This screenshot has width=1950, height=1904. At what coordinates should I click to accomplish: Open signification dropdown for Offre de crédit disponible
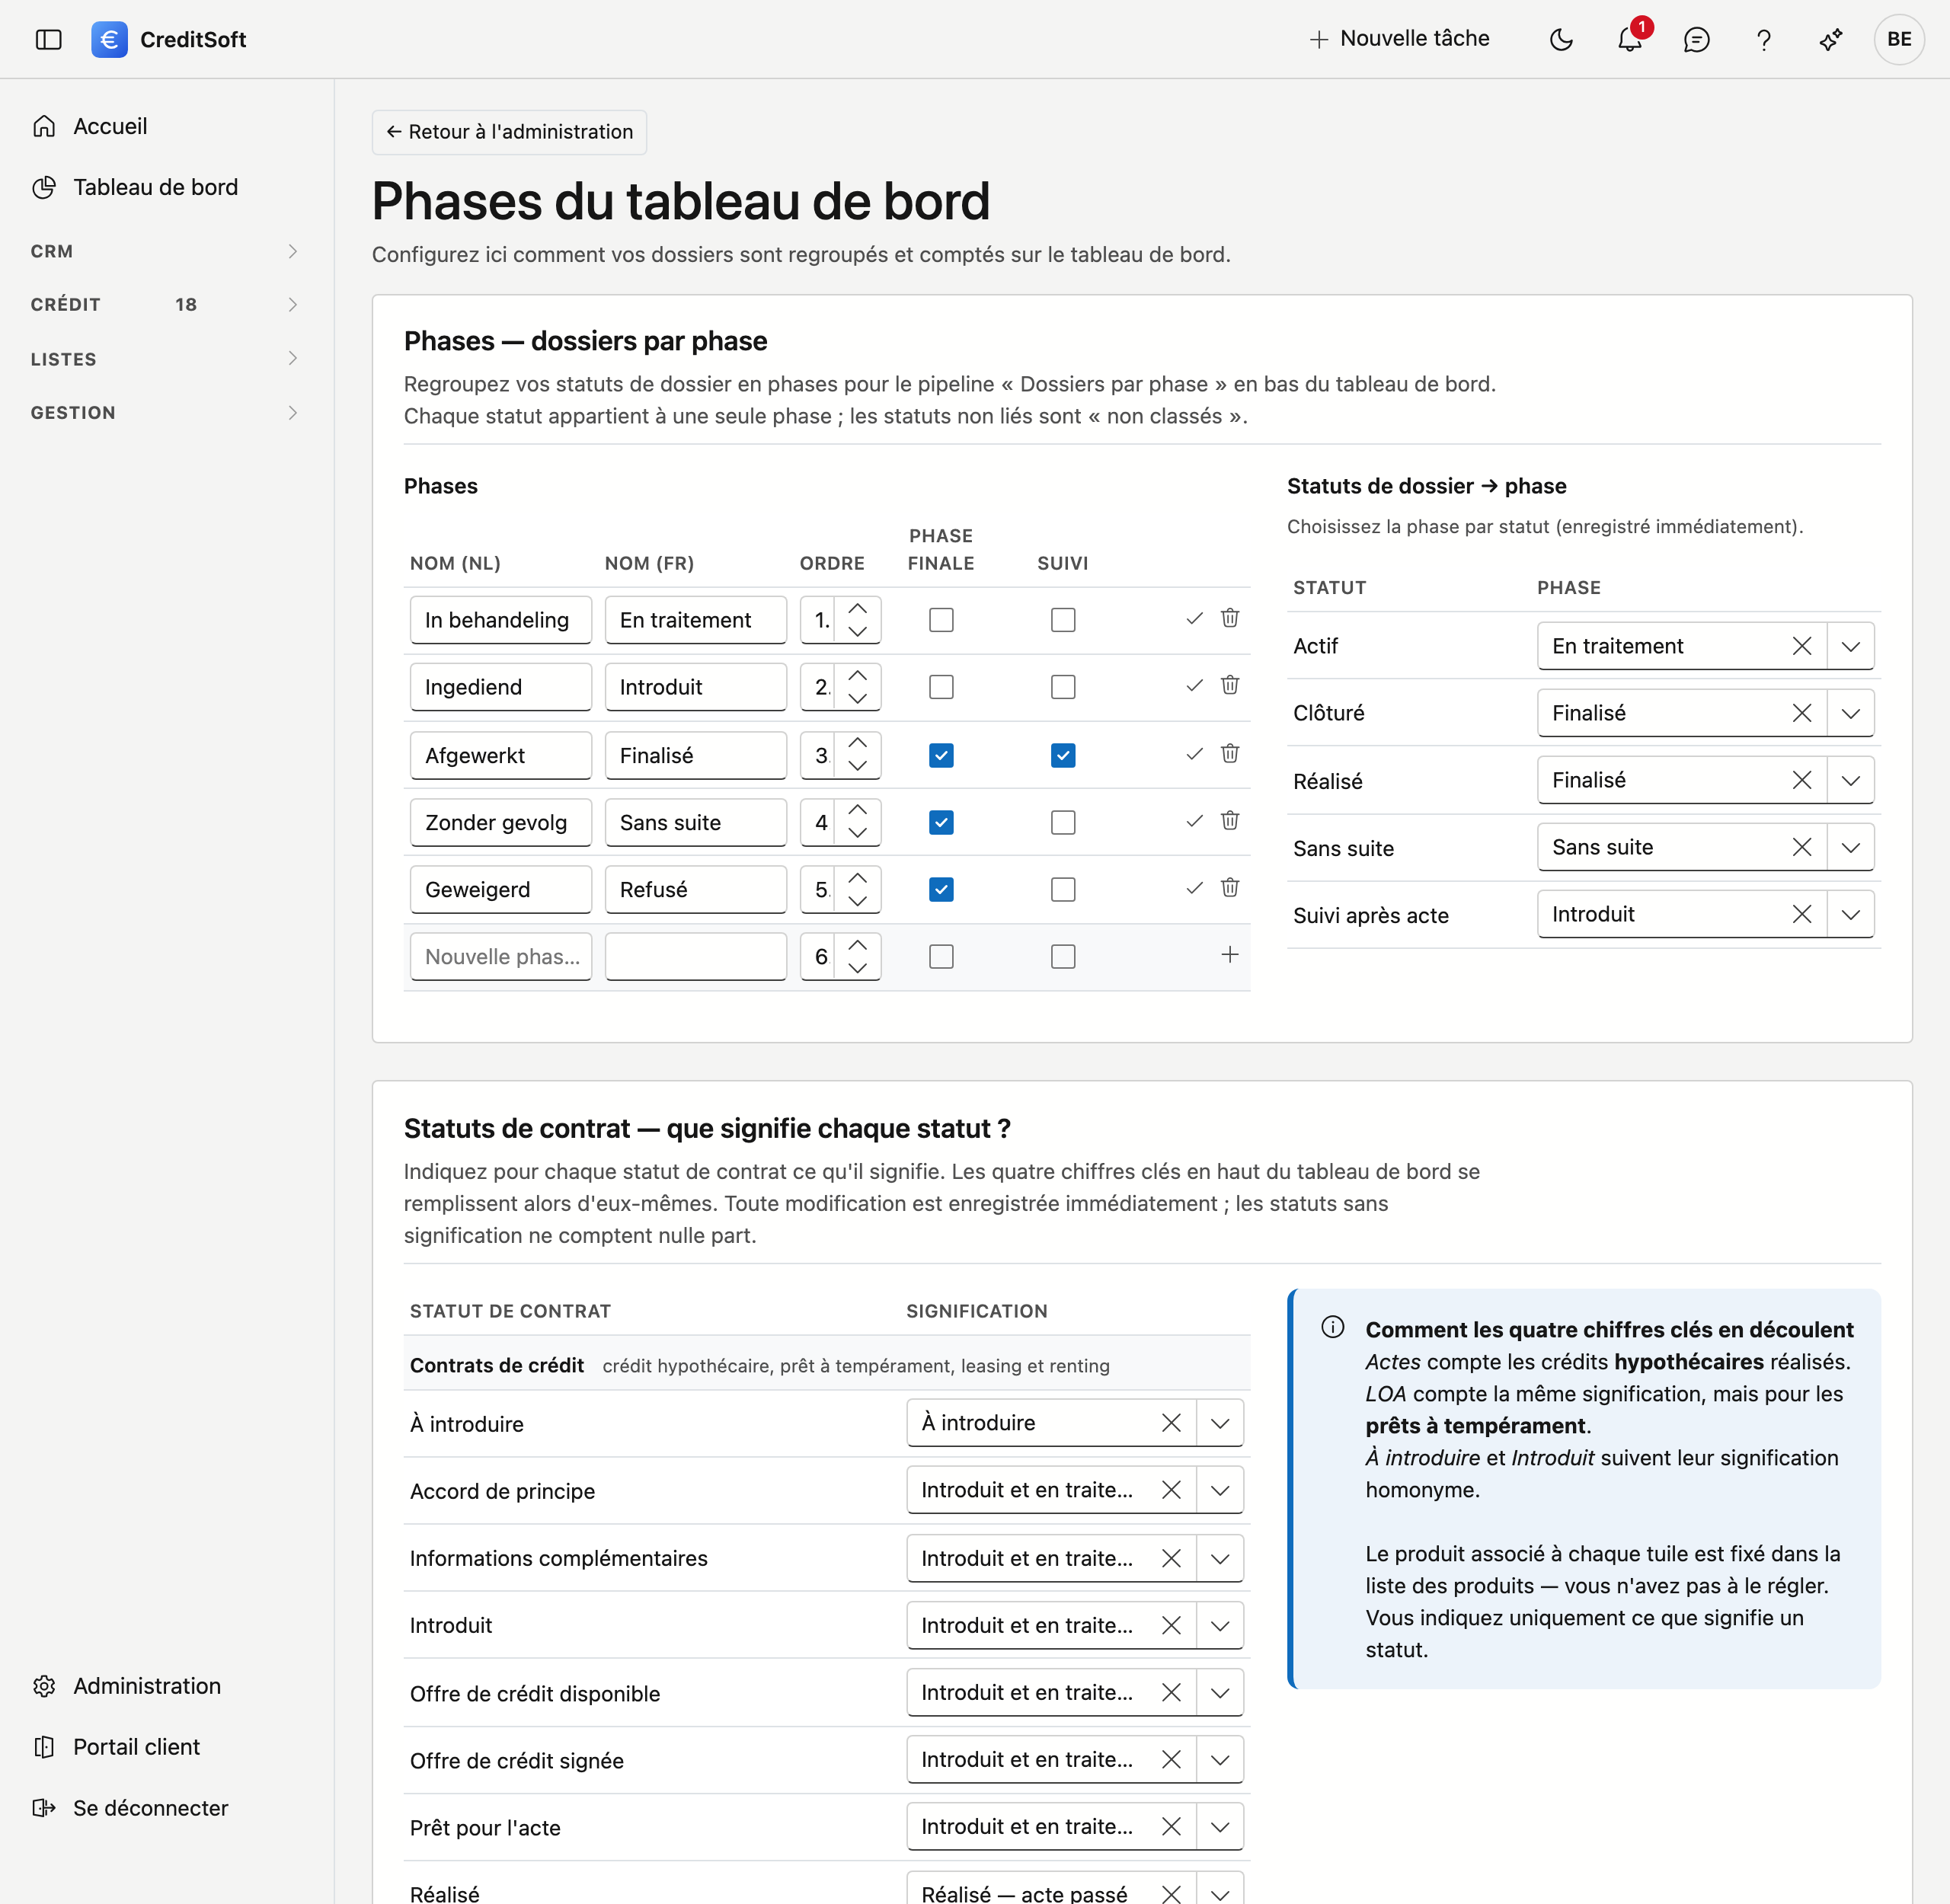pyautogui.click(x=1220, y=1692)
